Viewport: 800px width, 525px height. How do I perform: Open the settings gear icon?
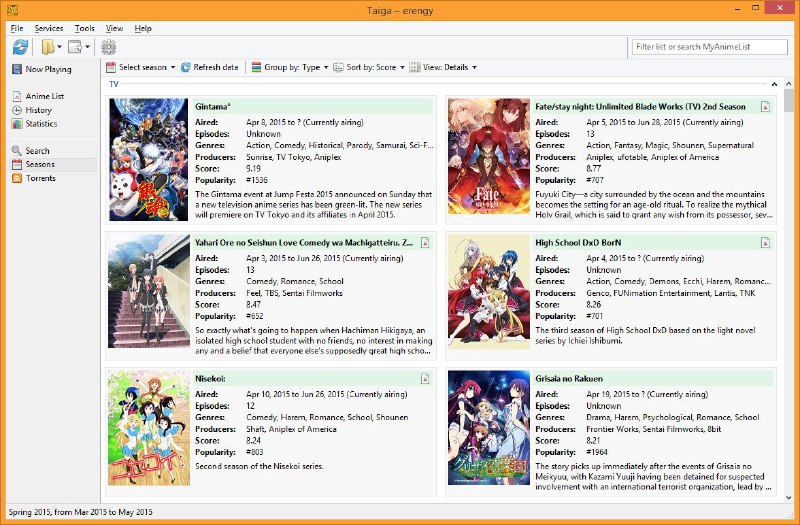coord(108,47)
